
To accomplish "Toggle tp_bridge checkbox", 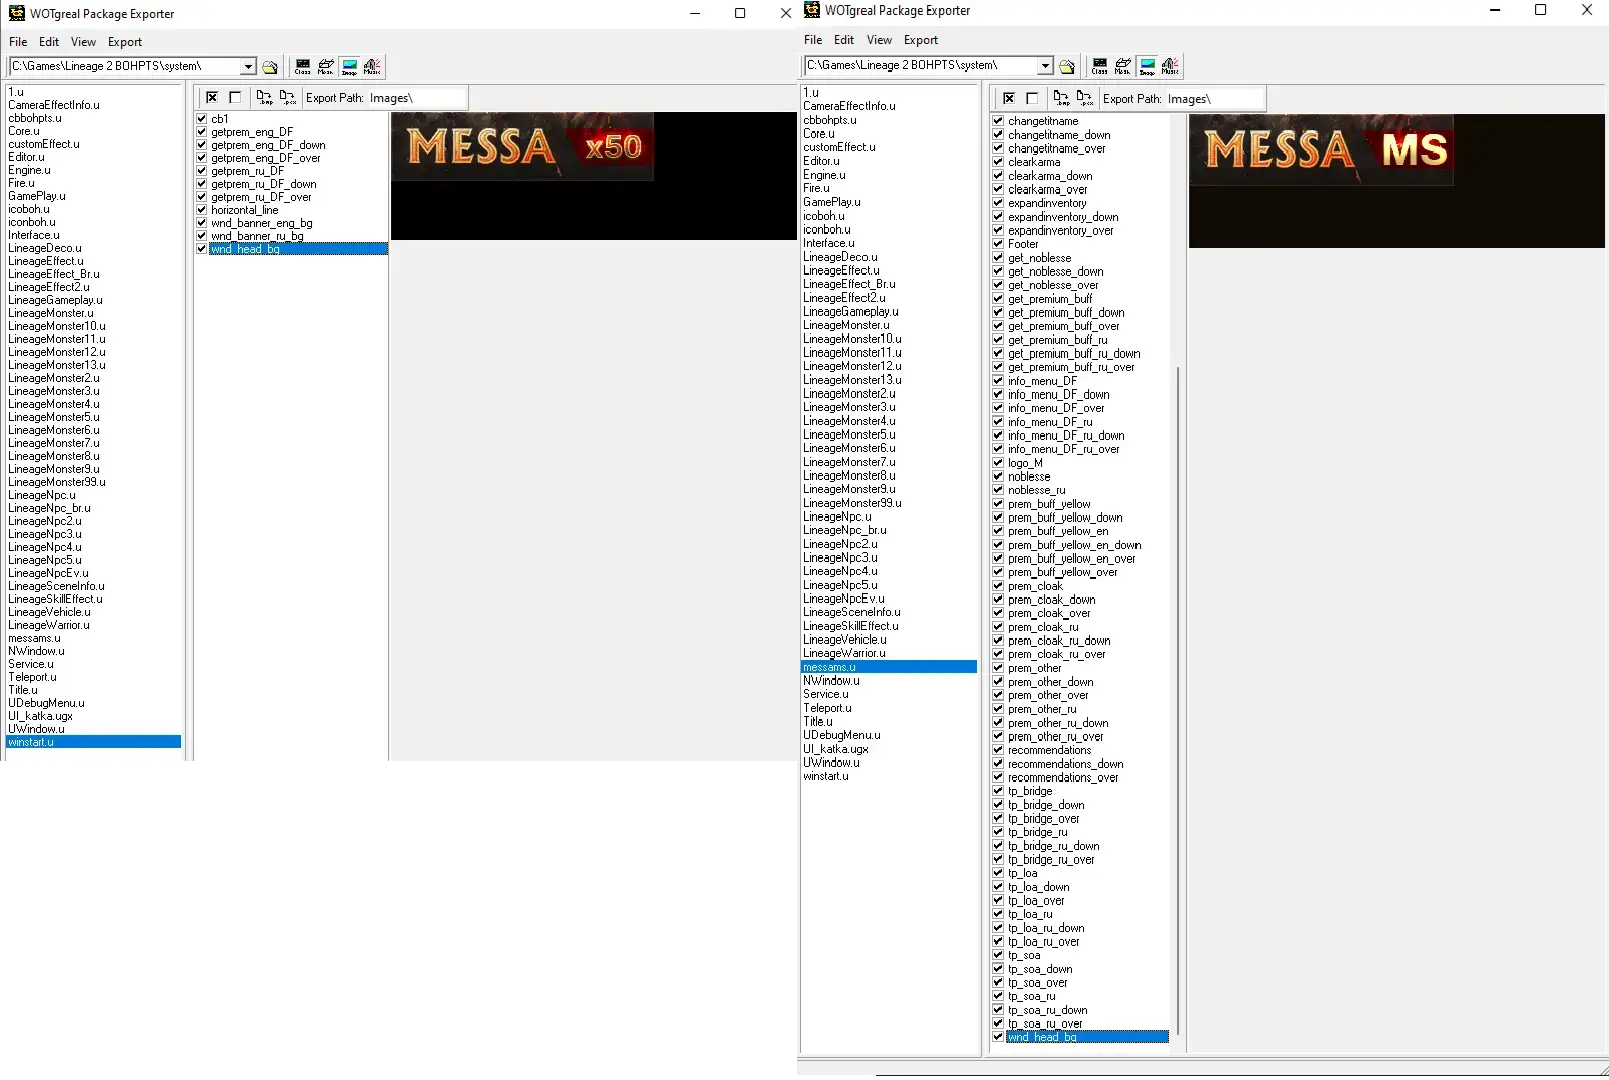I will click(x=998, y=791).
